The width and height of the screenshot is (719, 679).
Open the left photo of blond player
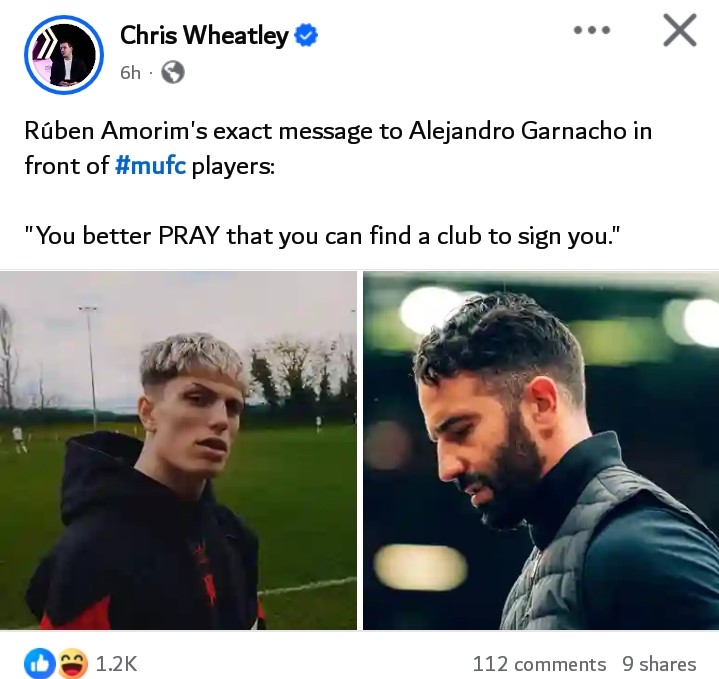coord(178,450)
